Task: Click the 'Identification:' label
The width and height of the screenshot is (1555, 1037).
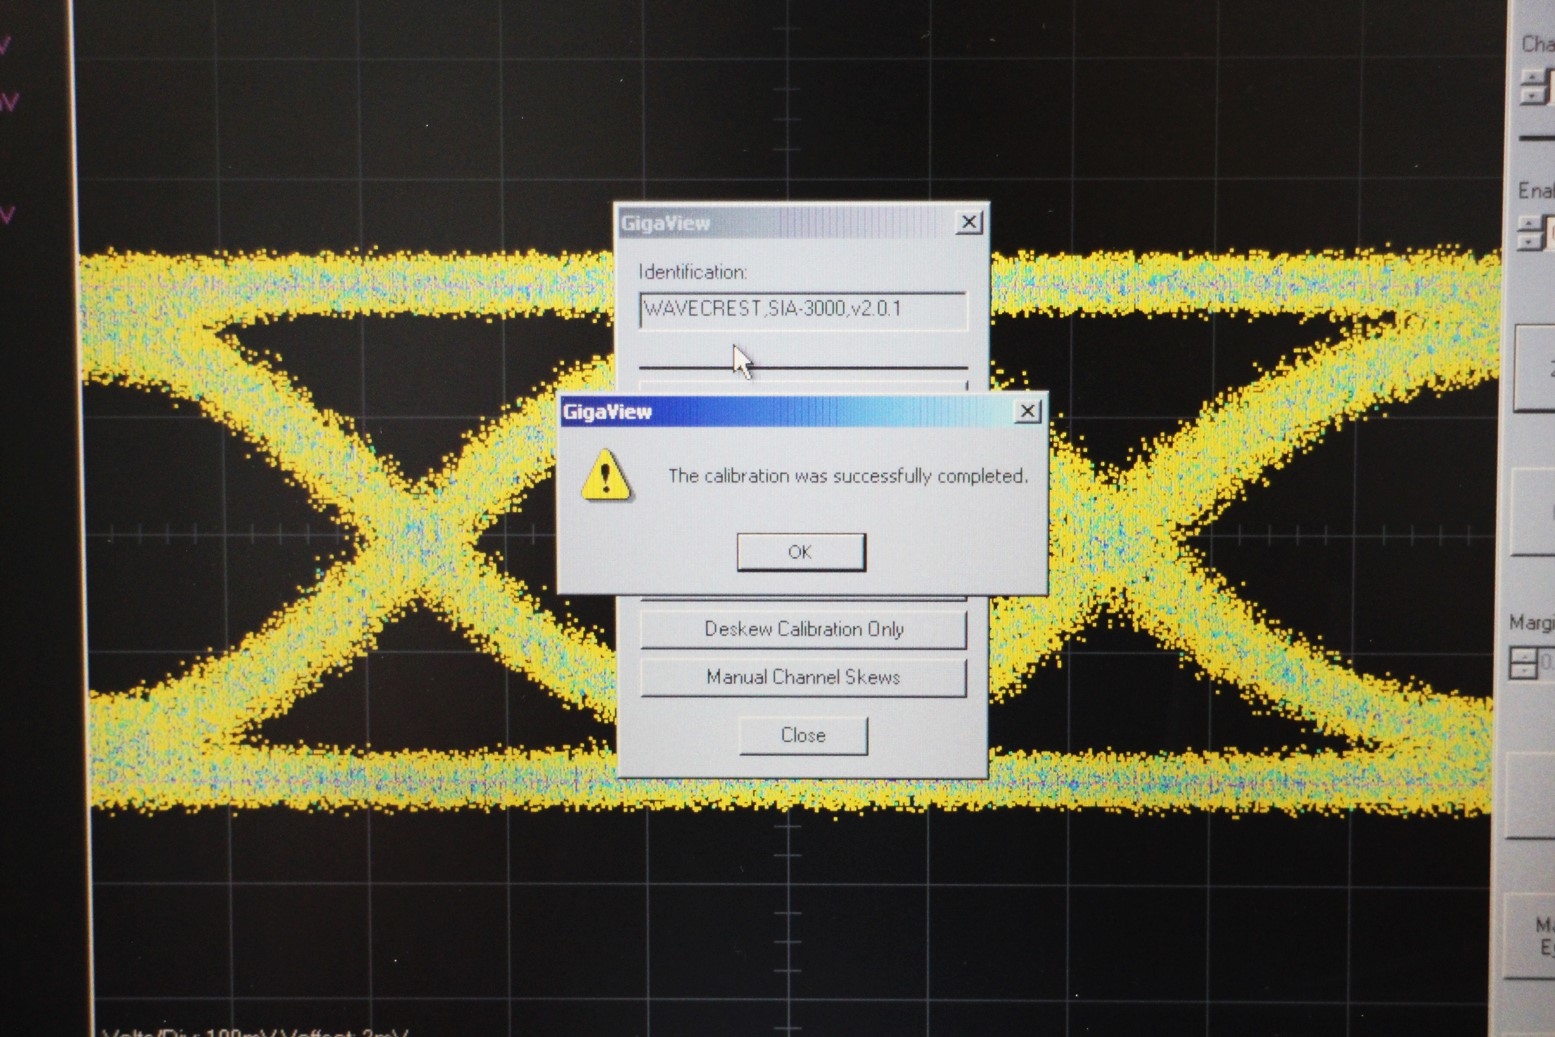Action: (x=692, y=272)
